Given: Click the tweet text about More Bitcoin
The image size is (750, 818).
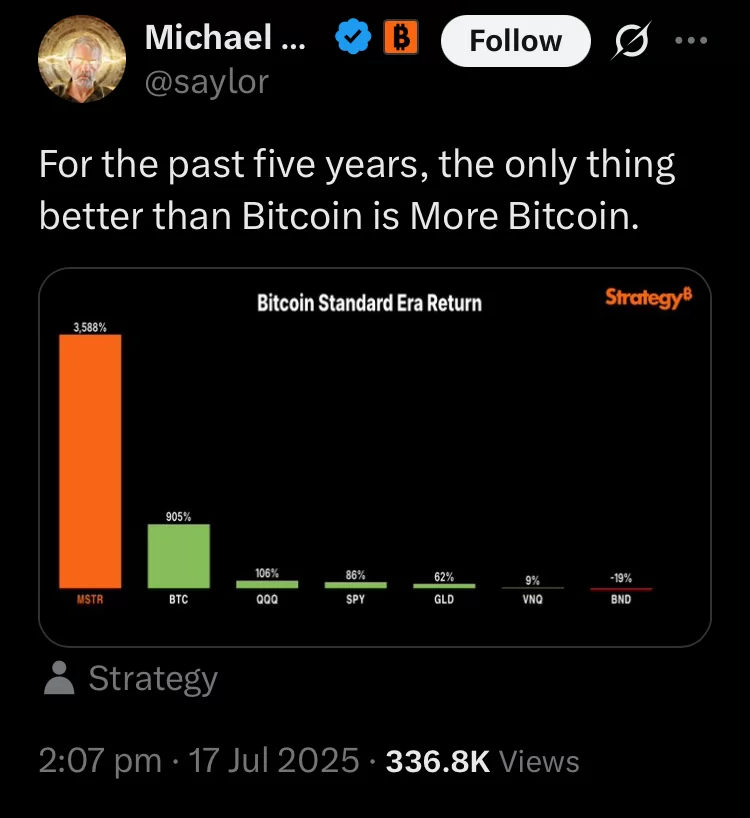Looking at the screenshot, I should 357,190.
